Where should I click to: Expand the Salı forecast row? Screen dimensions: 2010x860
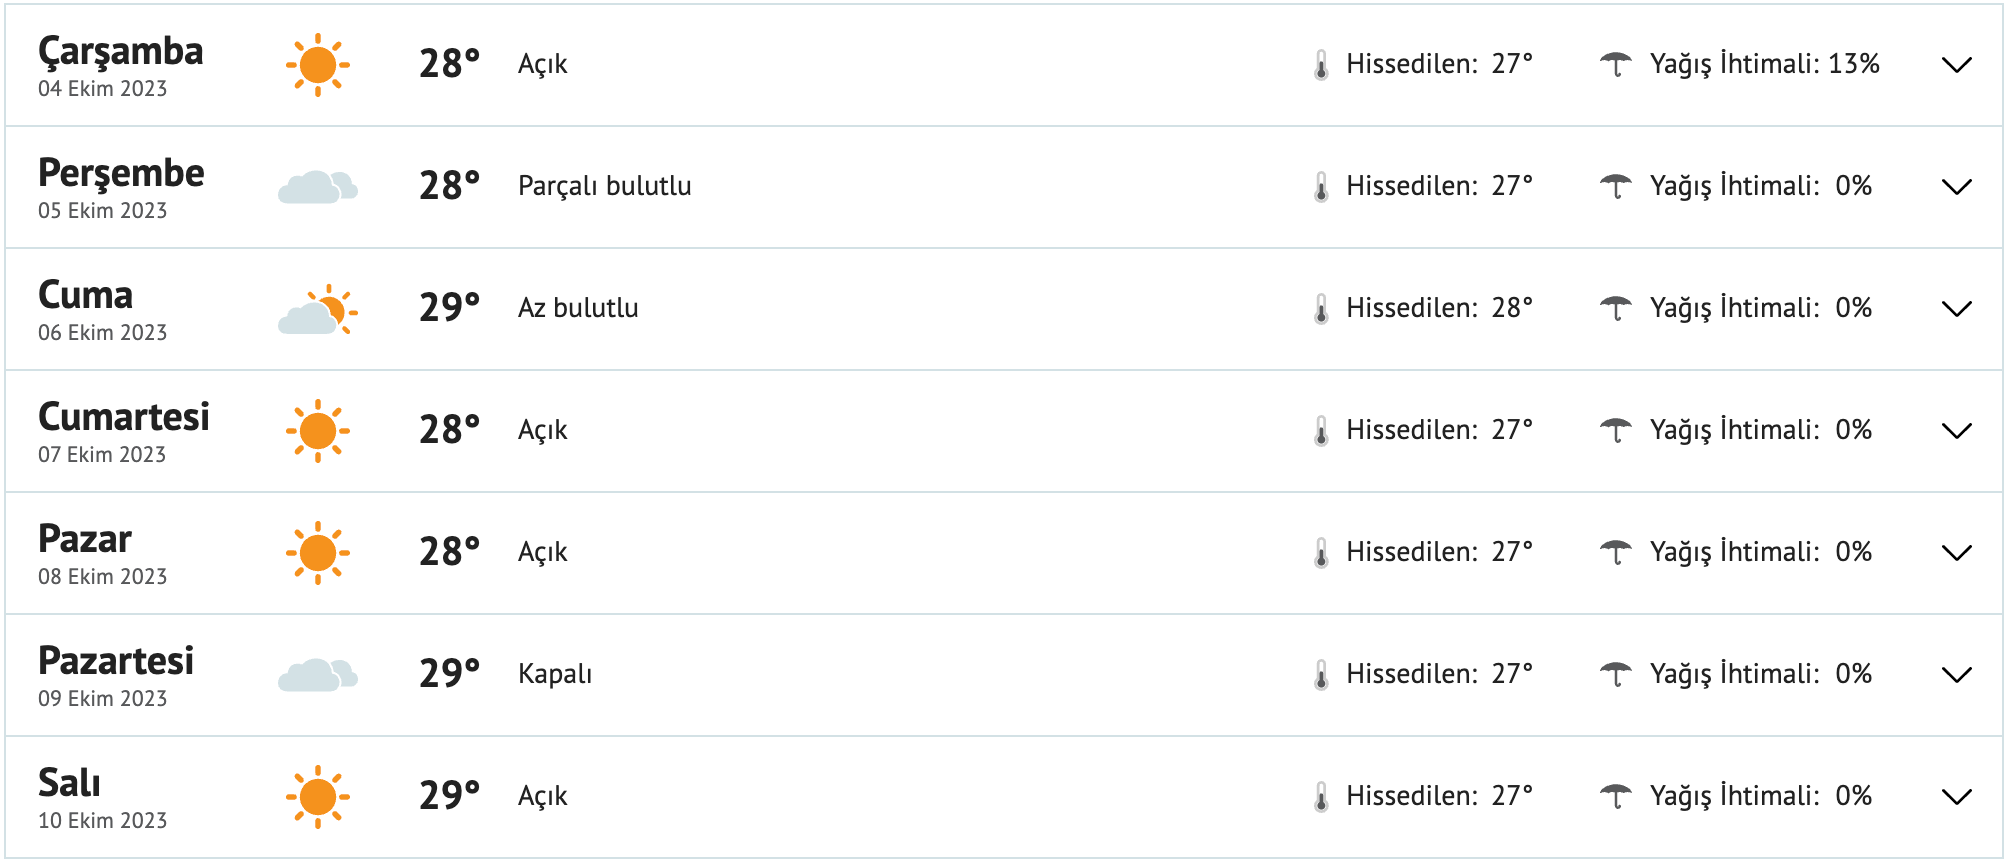tap(1958, 796)
